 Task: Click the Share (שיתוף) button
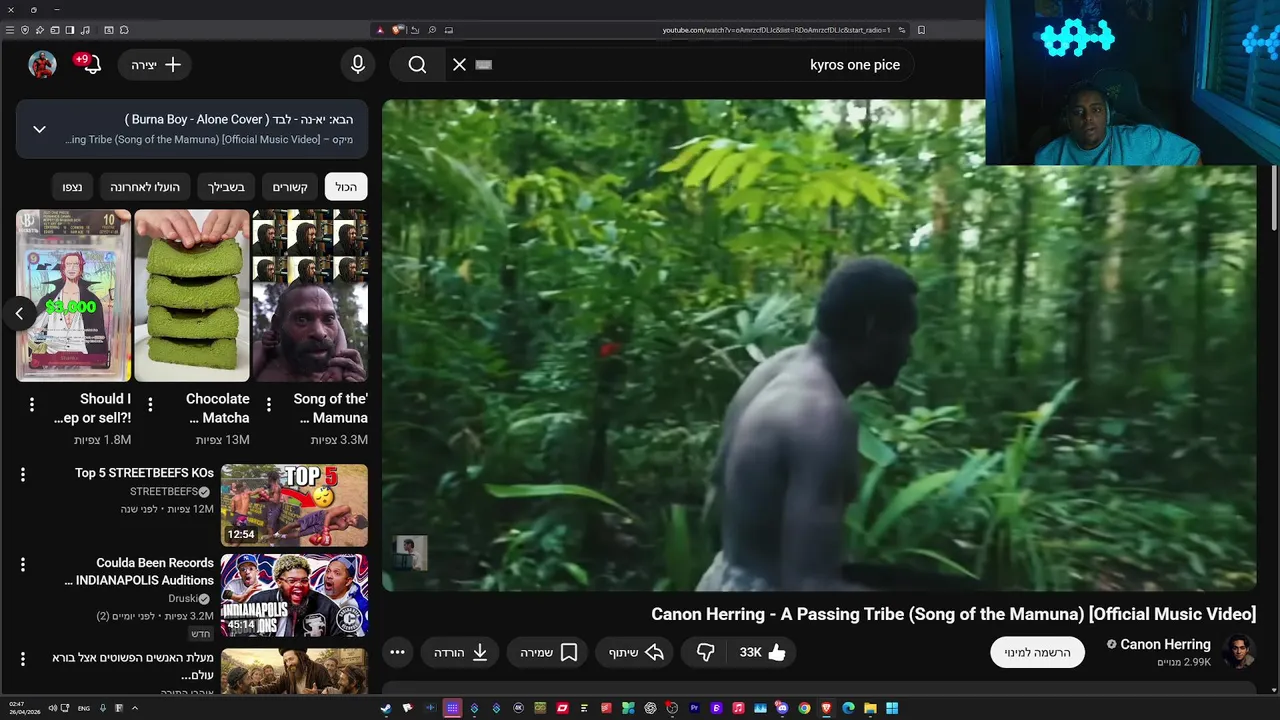(x=636, y=652)
